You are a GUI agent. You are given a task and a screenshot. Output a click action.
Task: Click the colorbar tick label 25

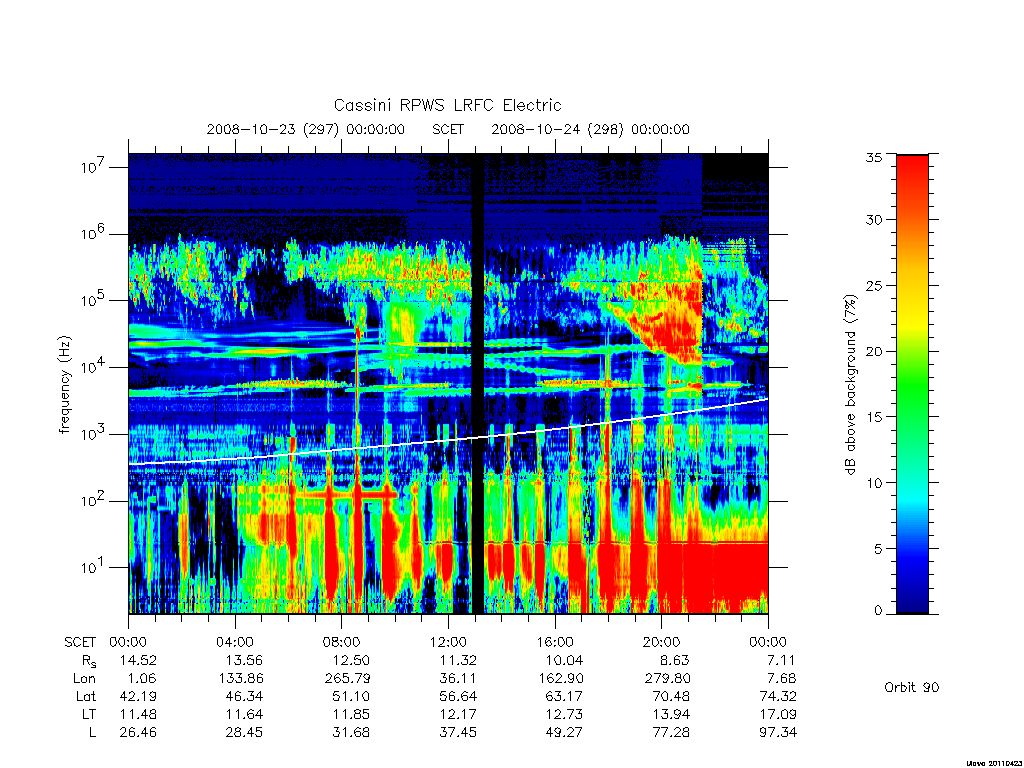pos(873,285)
